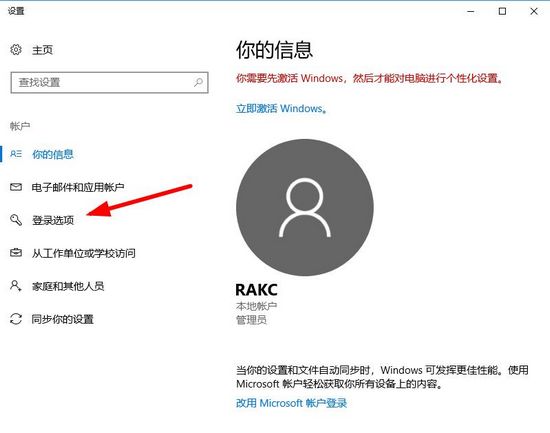Open 家庭和其他人员
Screen dimensions: 550x433
68,286
